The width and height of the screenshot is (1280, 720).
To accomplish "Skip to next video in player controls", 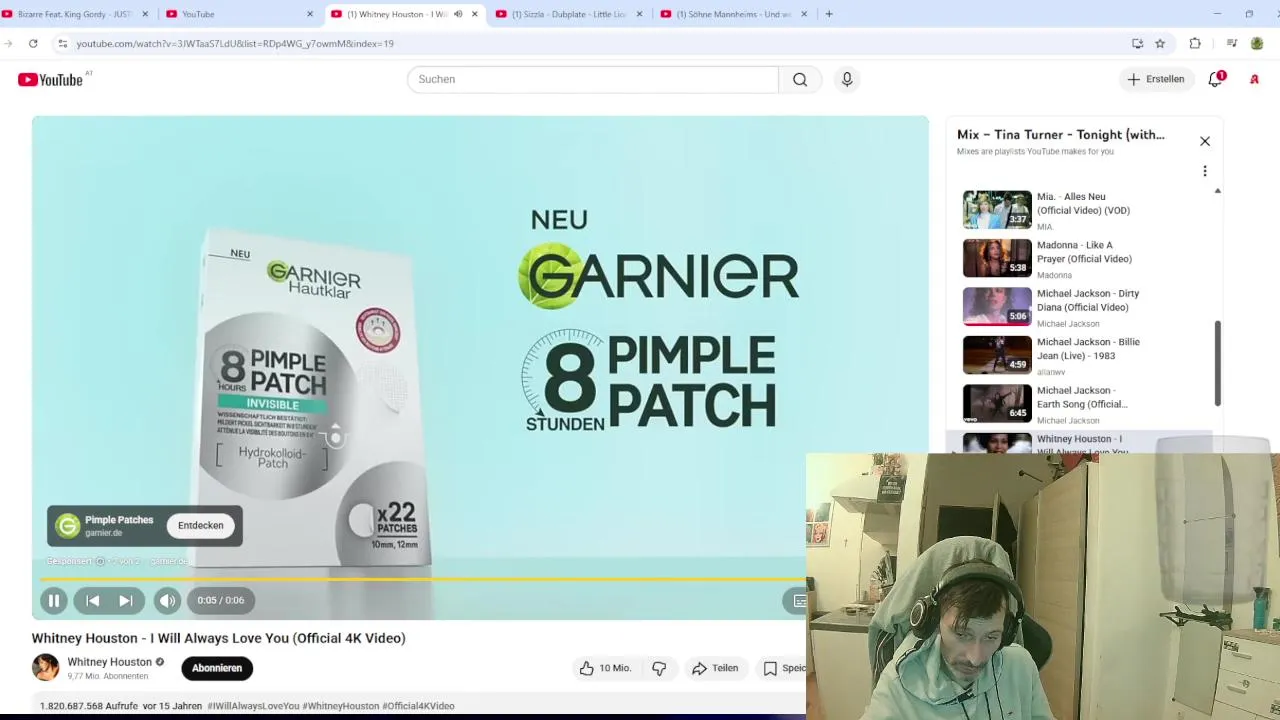I will point(126,600).
